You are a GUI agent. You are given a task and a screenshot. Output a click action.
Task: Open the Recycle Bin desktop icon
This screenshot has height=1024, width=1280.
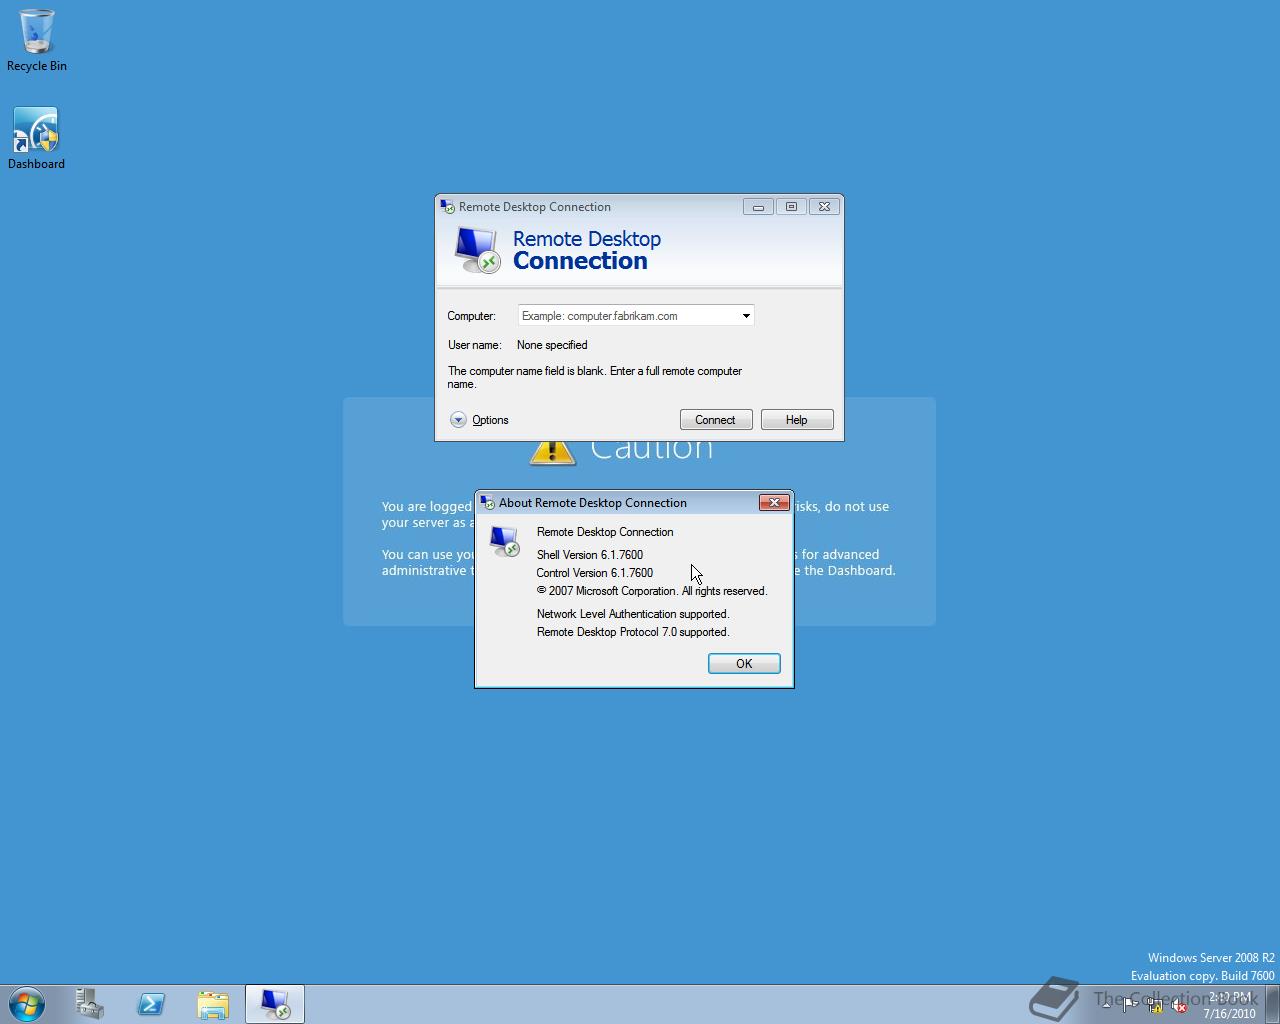(37, 40)
